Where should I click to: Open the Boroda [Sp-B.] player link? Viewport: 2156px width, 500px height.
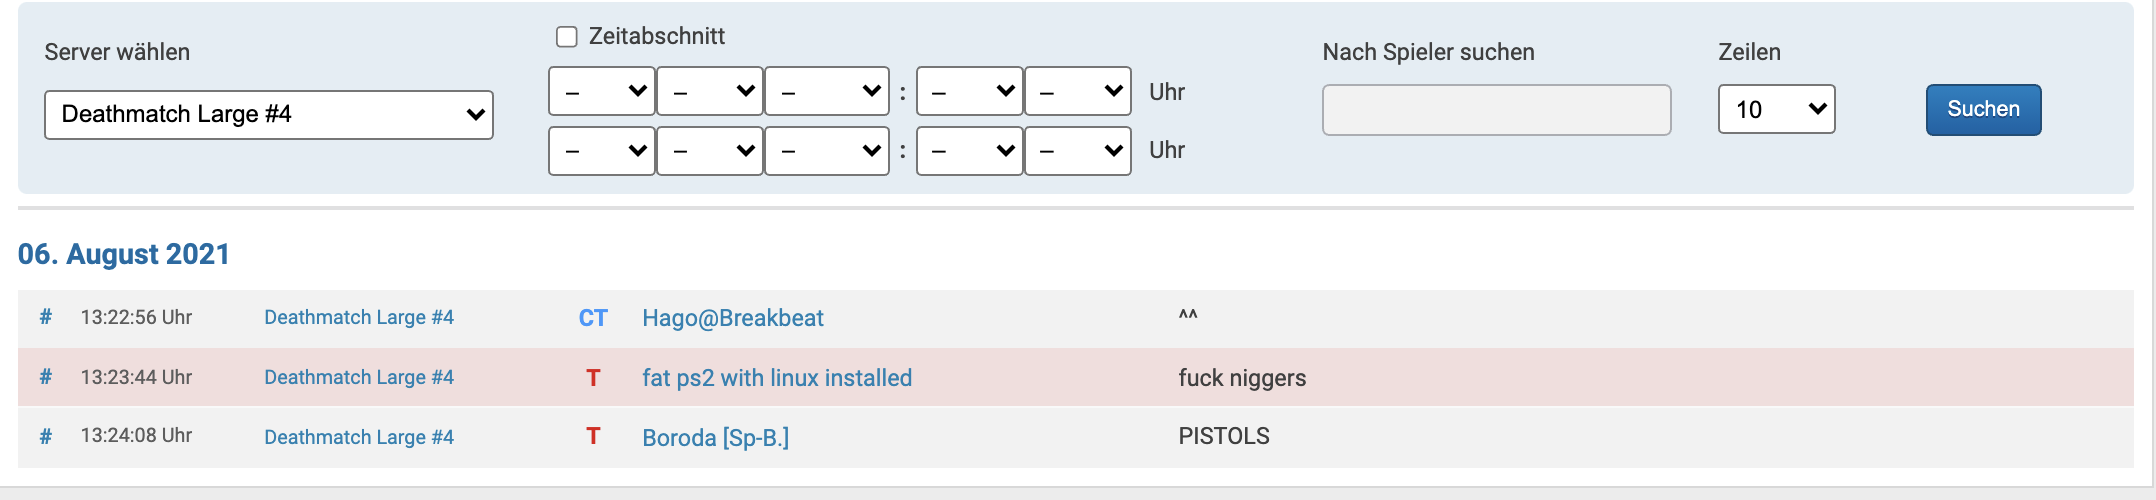716,437
